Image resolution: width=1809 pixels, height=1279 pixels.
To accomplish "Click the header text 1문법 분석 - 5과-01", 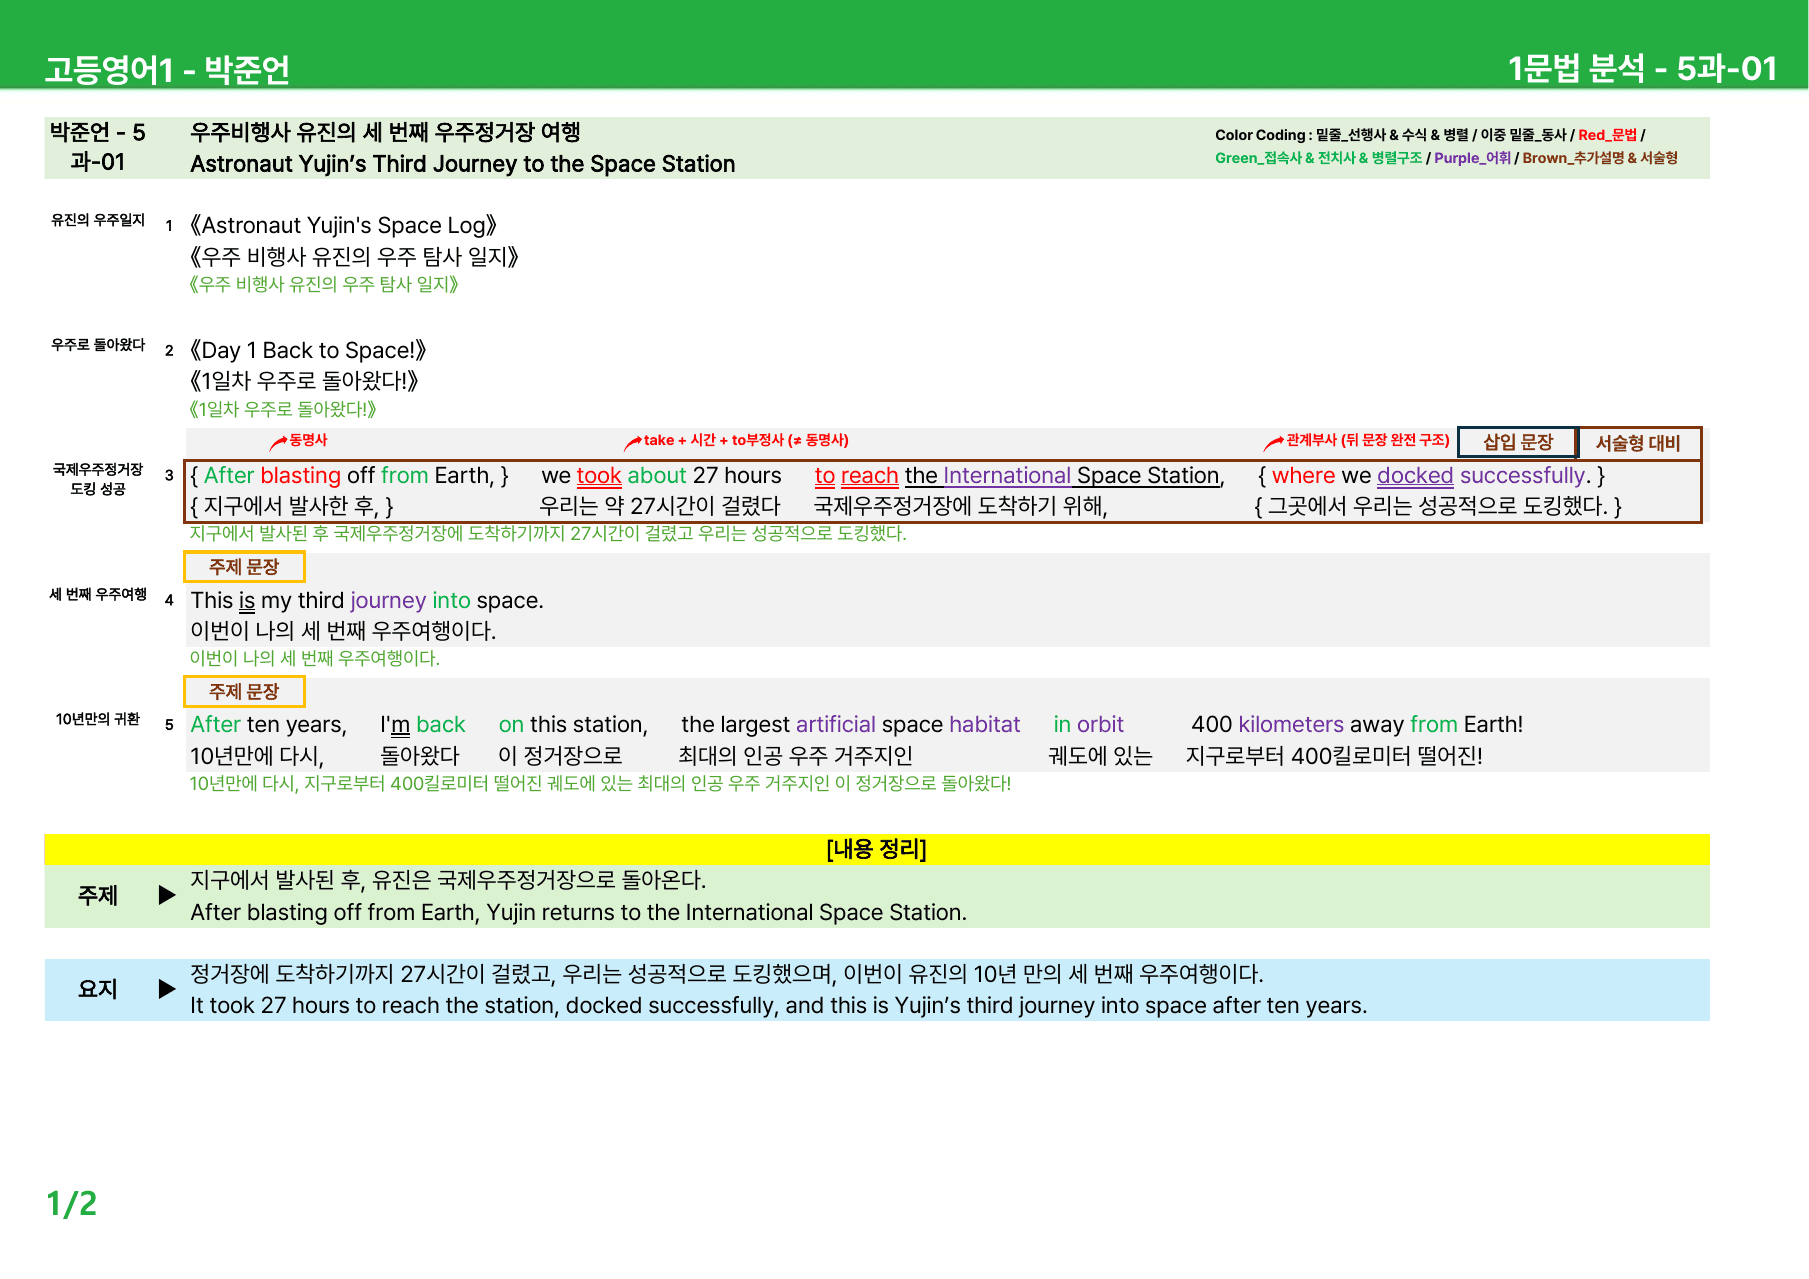I will [1642, 68].
